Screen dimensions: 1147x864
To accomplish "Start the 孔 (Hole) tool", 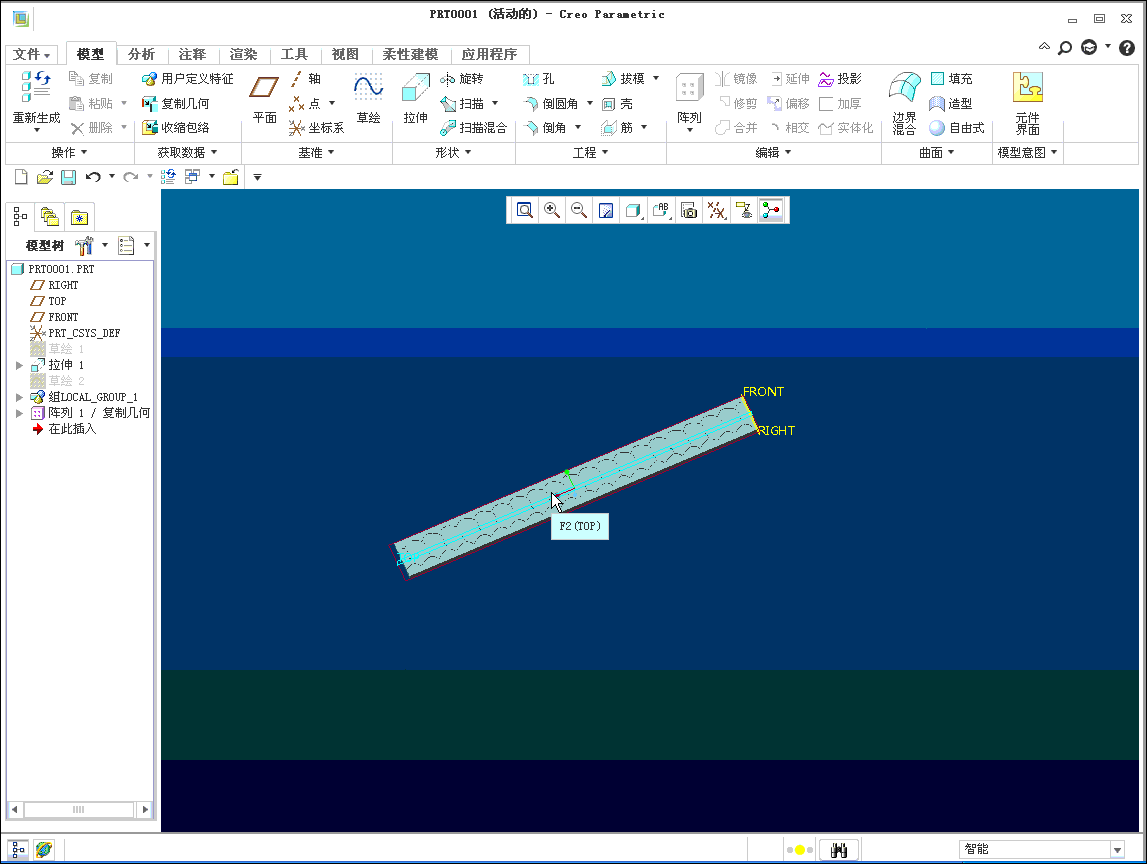I will pyautogui.click(x=539, y=78).
